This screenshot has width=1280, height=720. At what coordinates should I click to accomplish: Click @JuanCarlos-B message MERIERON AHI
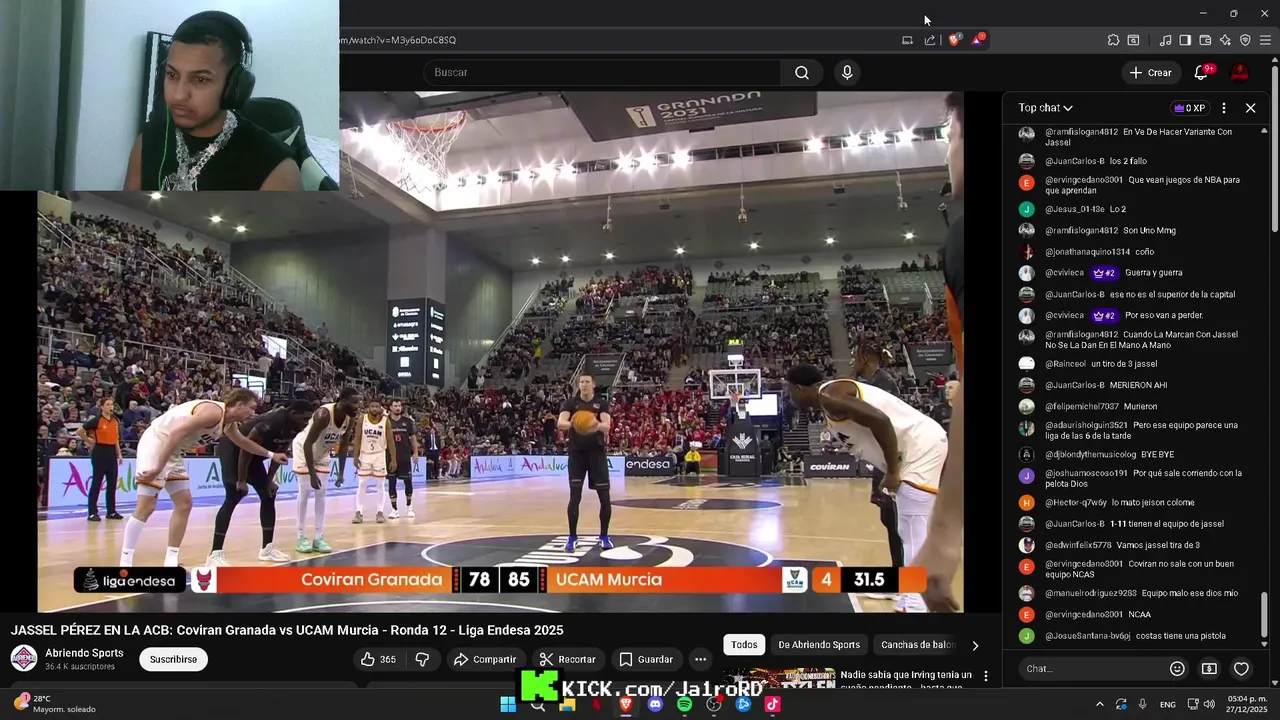1106,385
